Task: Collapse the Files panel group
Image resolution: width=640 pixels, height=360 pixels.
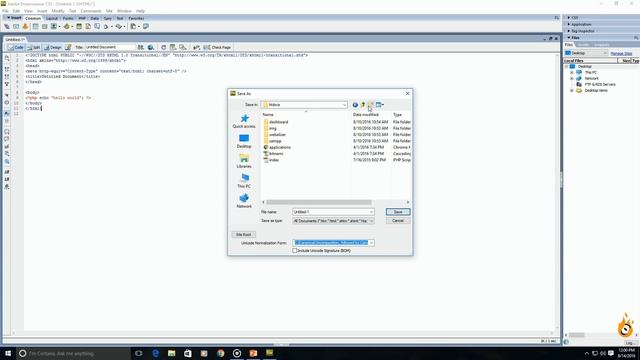Action: pos(569,38)
